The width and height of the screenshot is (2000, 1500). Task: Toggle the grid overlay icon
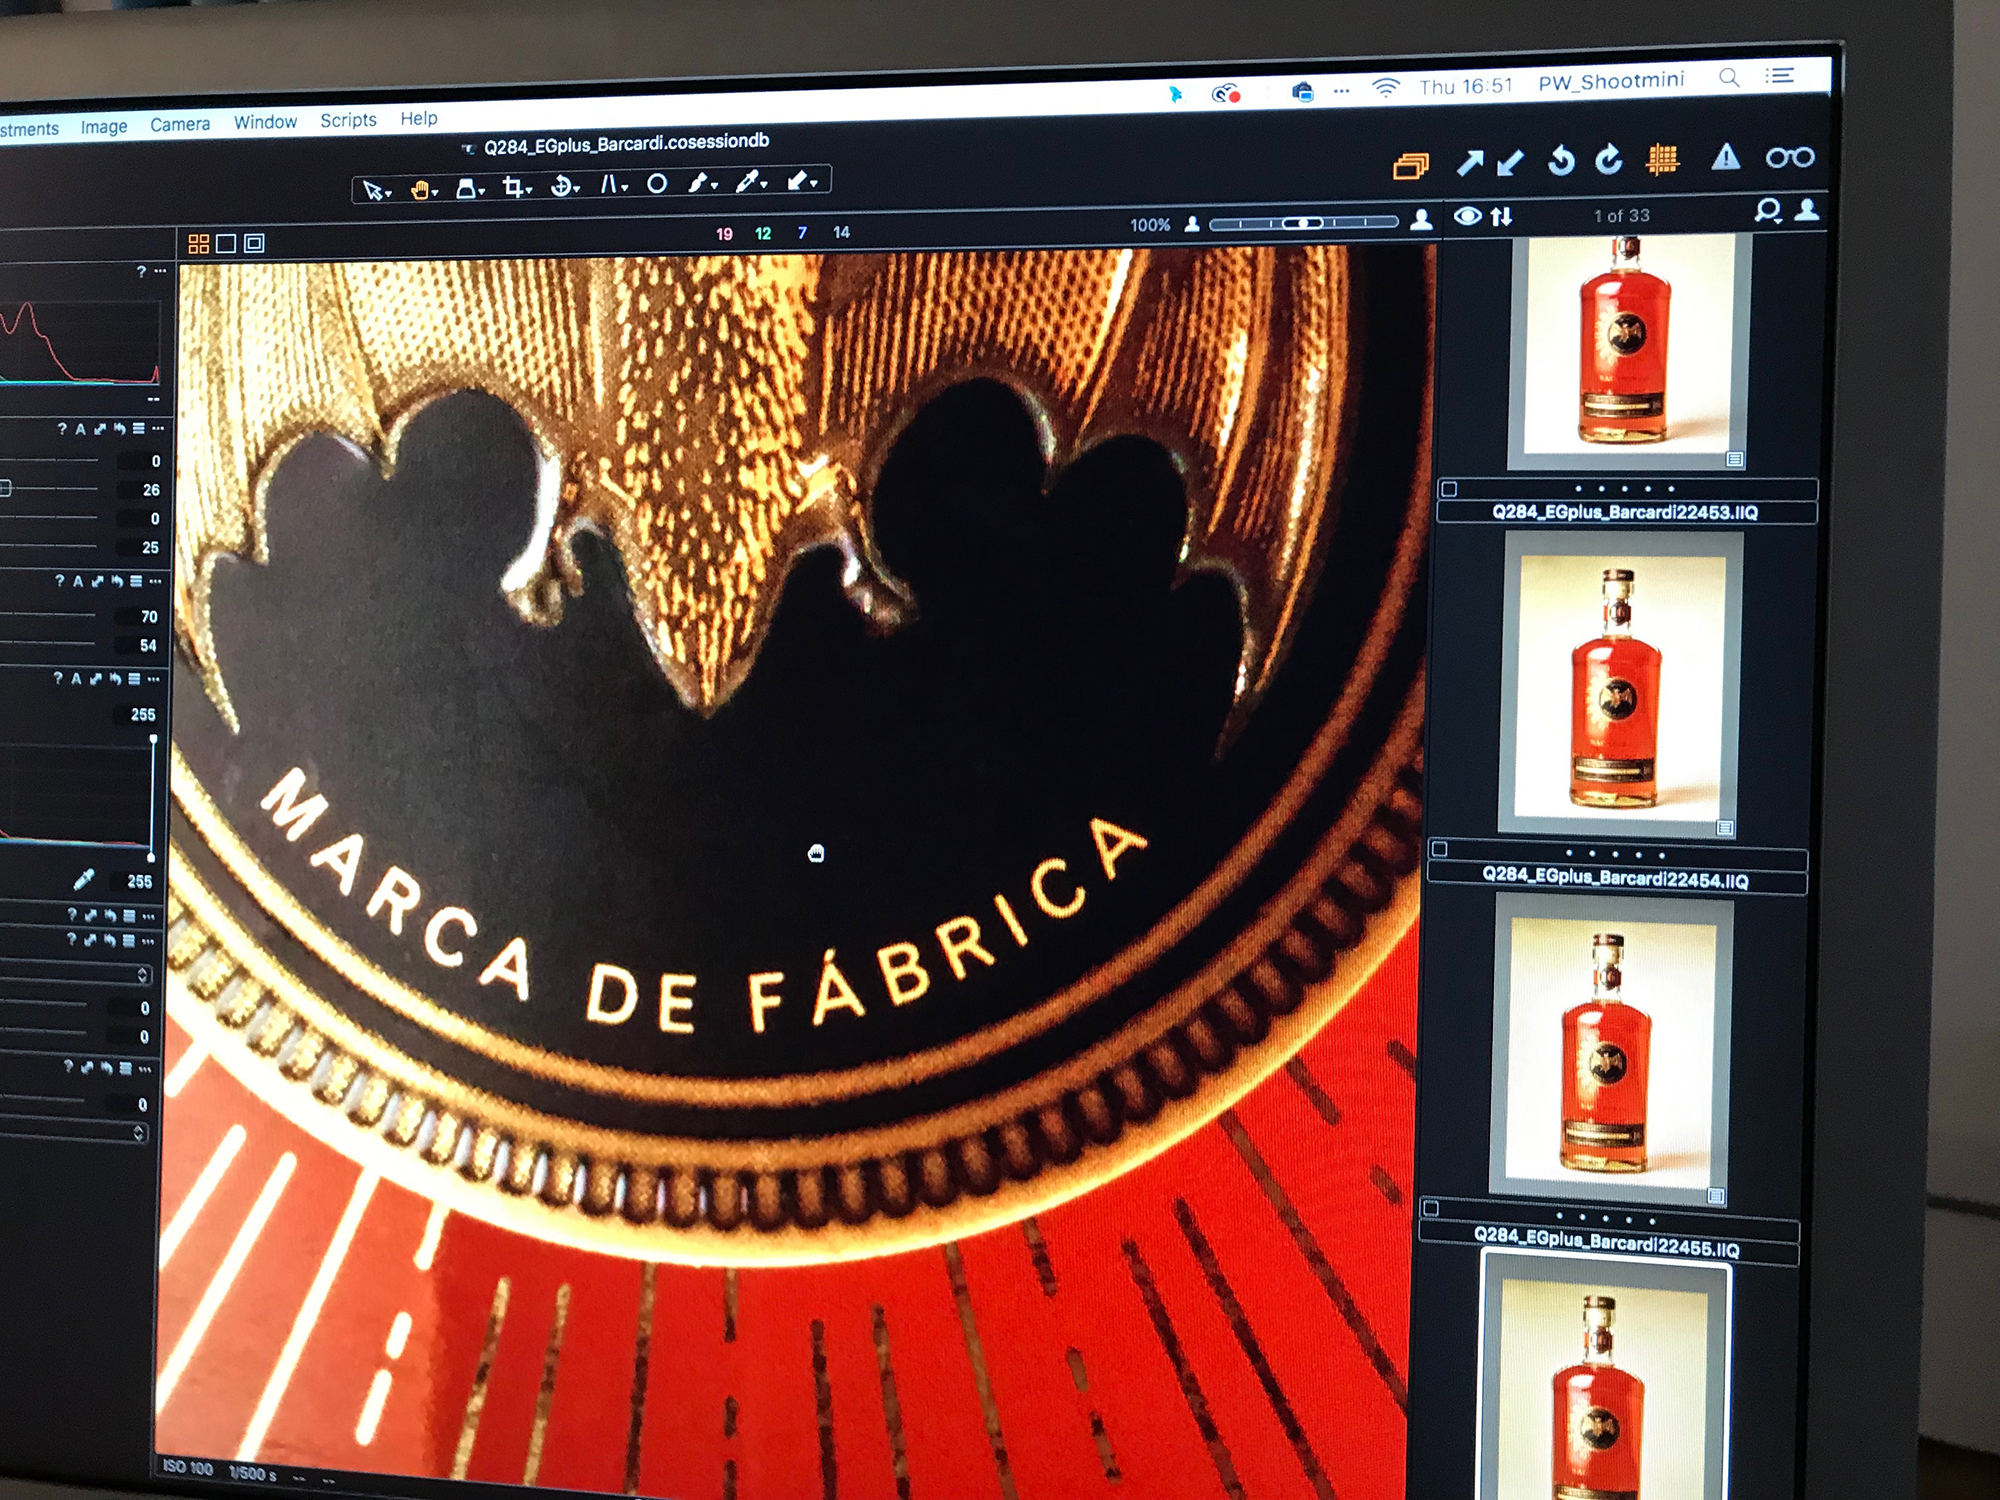pyautogui.click(x=1662, y=158)
